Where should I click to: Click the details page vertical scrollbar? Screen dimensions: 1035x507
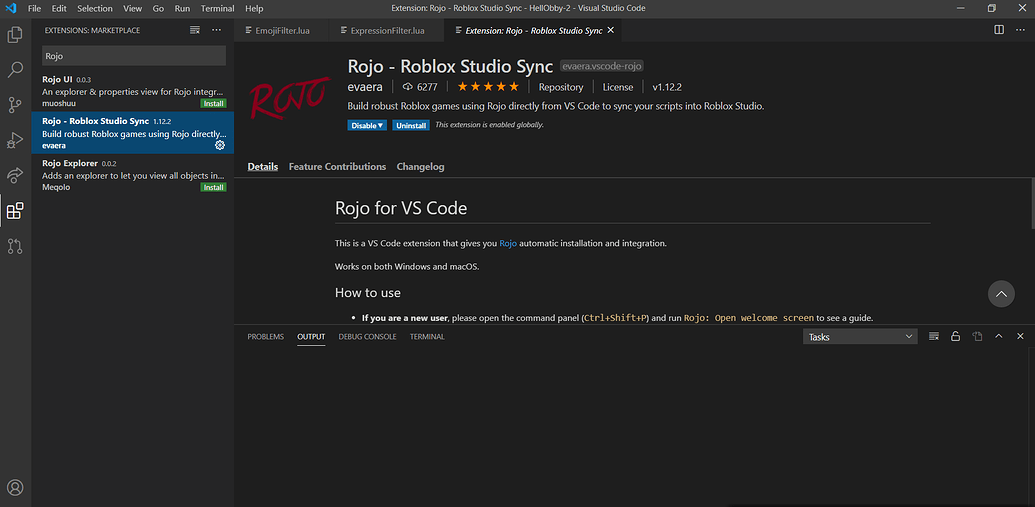1032,203
